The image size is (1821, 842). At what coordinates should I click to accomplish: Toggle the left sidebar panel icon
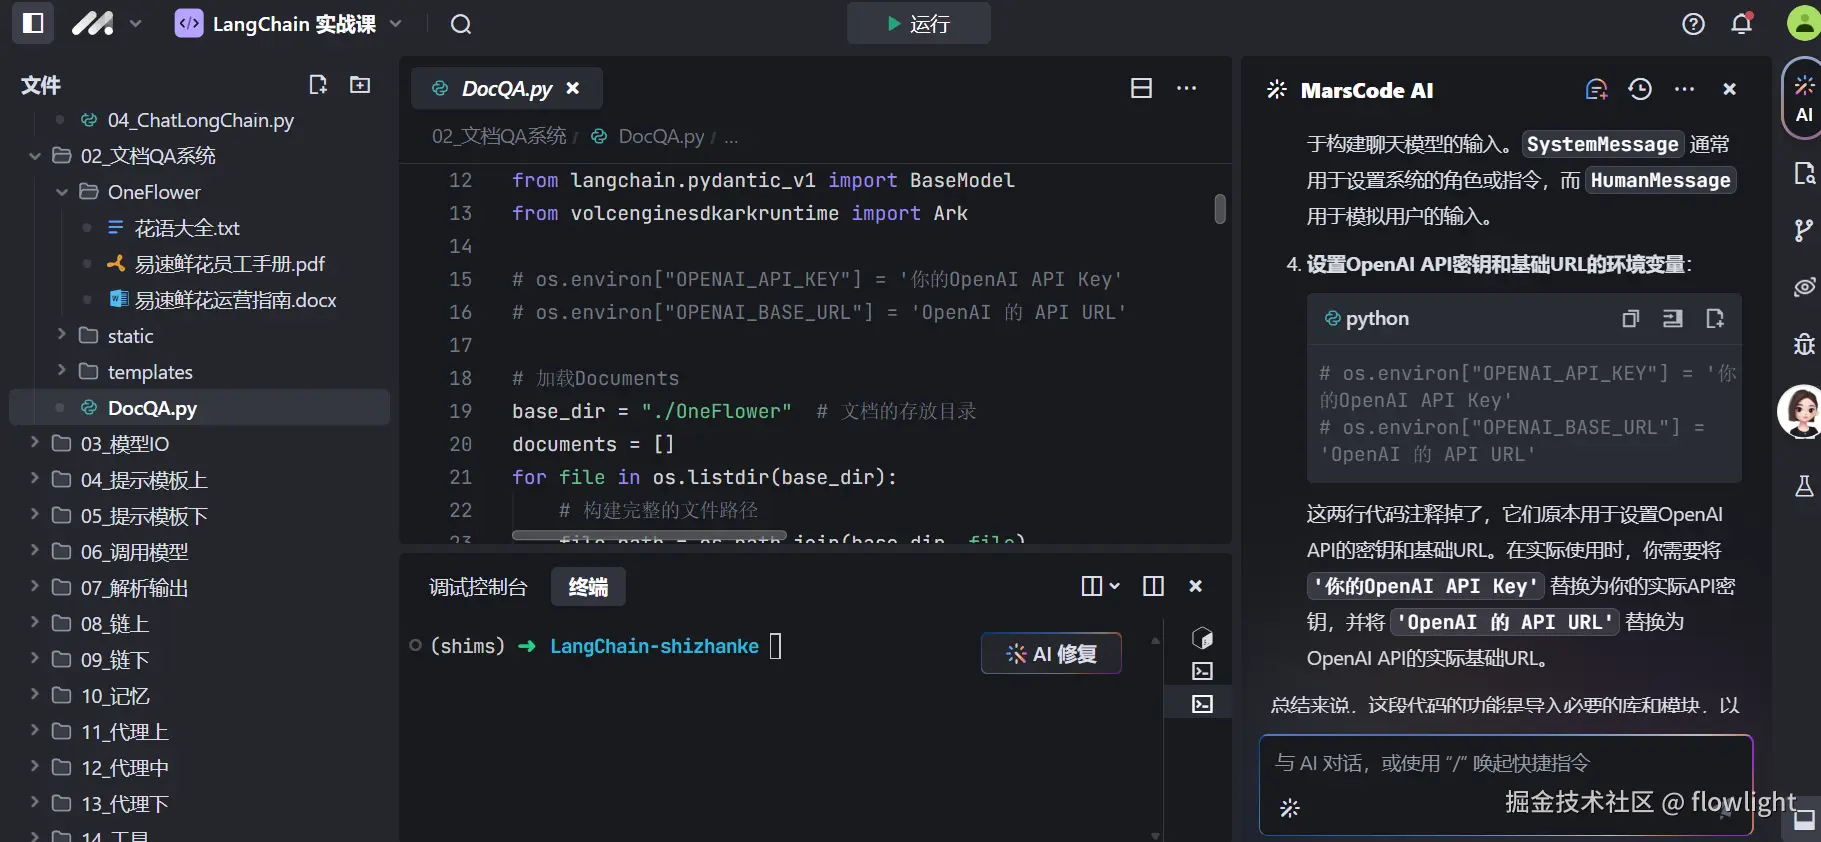(33, 23)
